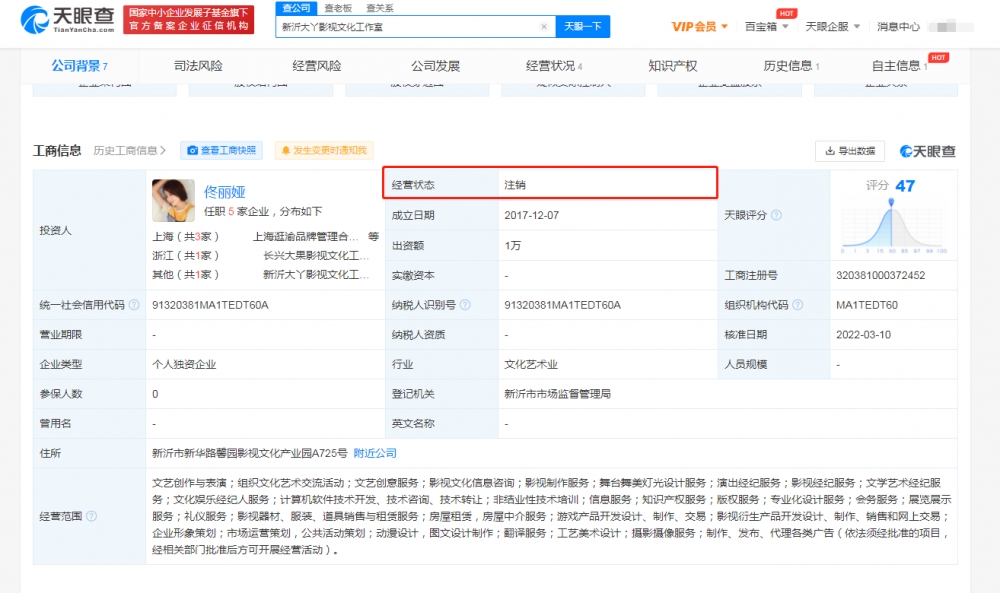Click the 2022-03-10 approval date

[x=864, y=334]
